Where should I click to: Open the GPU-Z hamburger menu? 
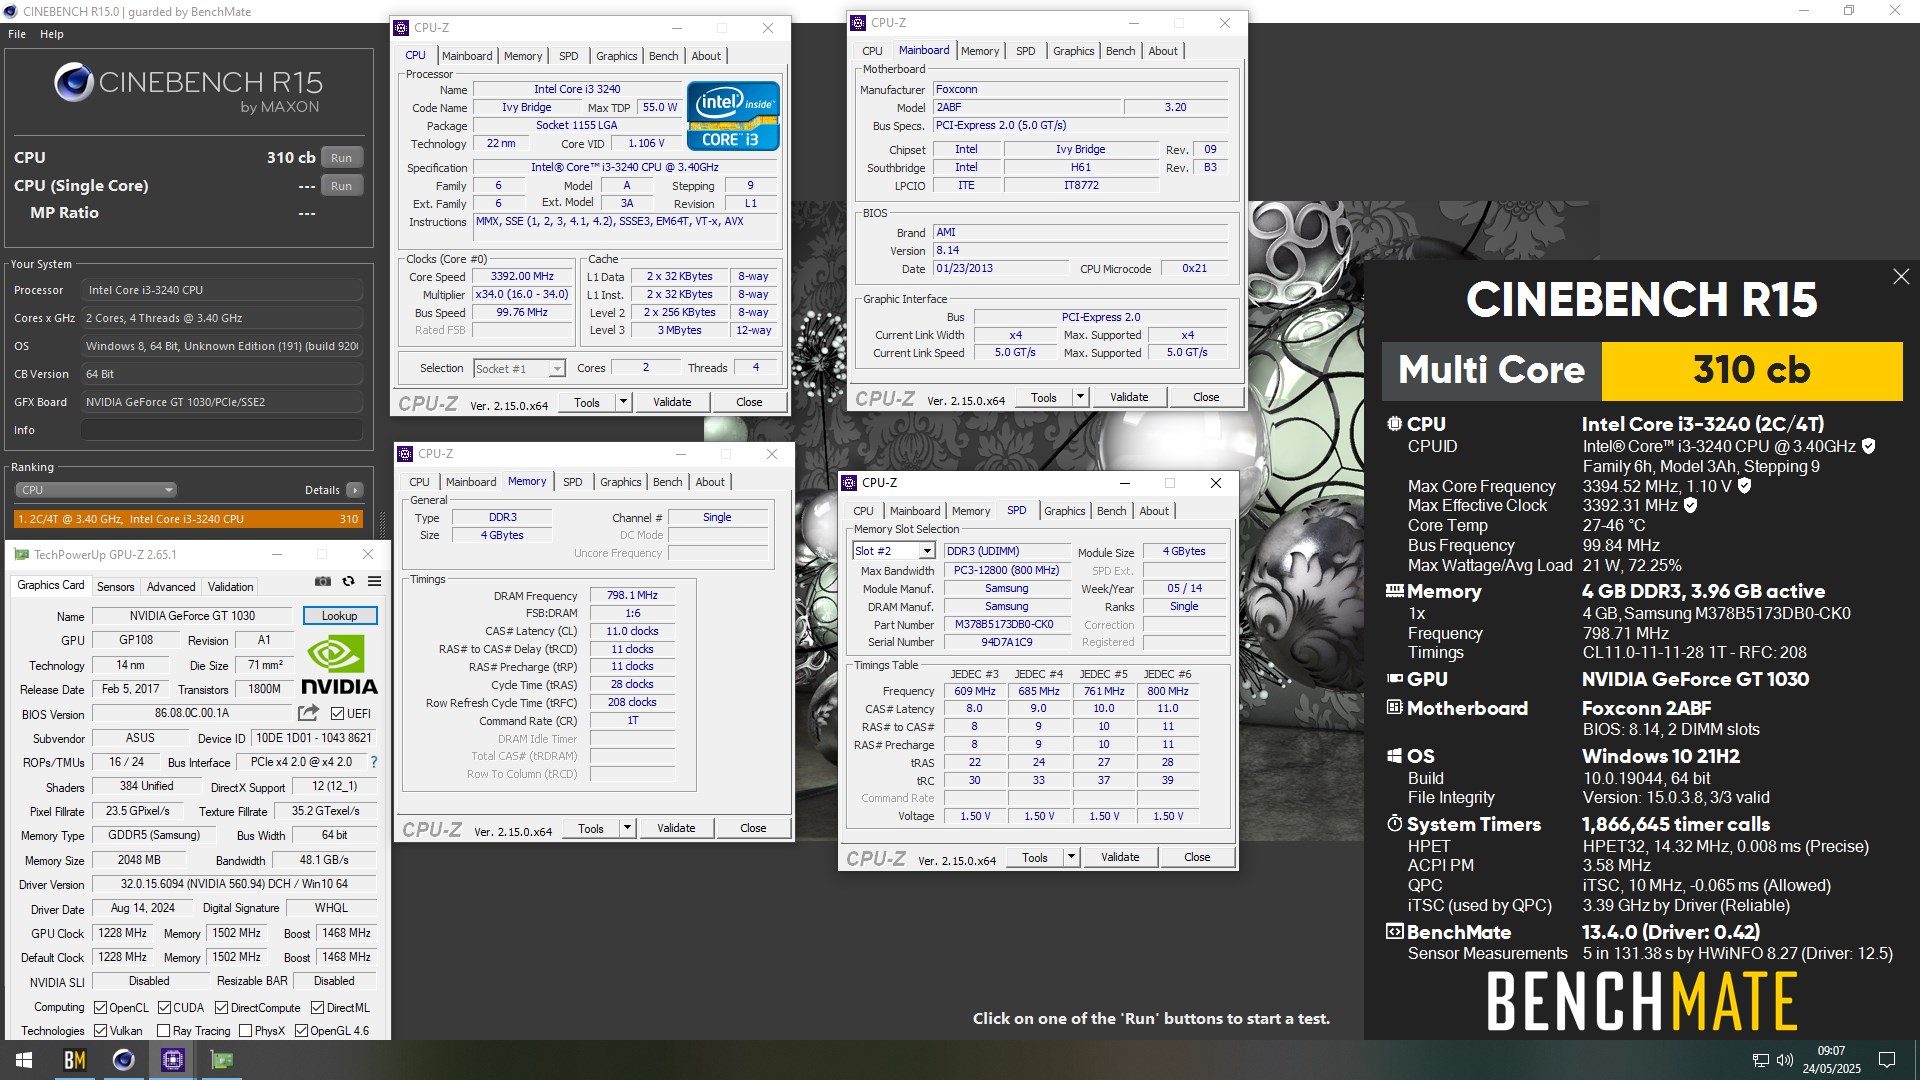[374, 581]
